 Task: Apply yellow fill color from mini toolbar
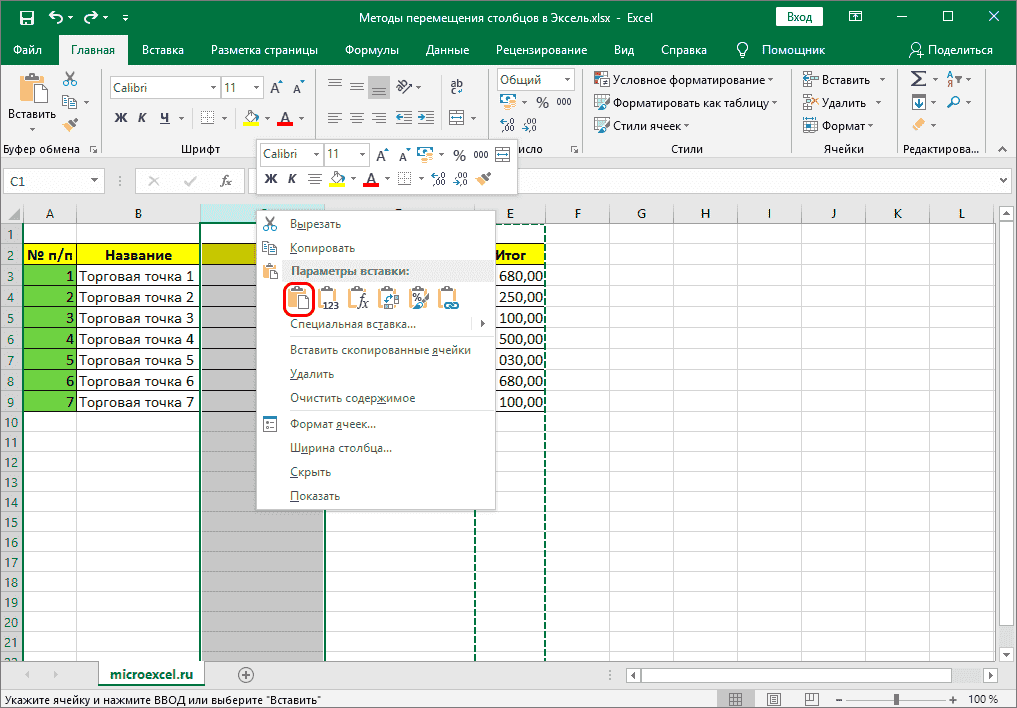coord(337,178)
